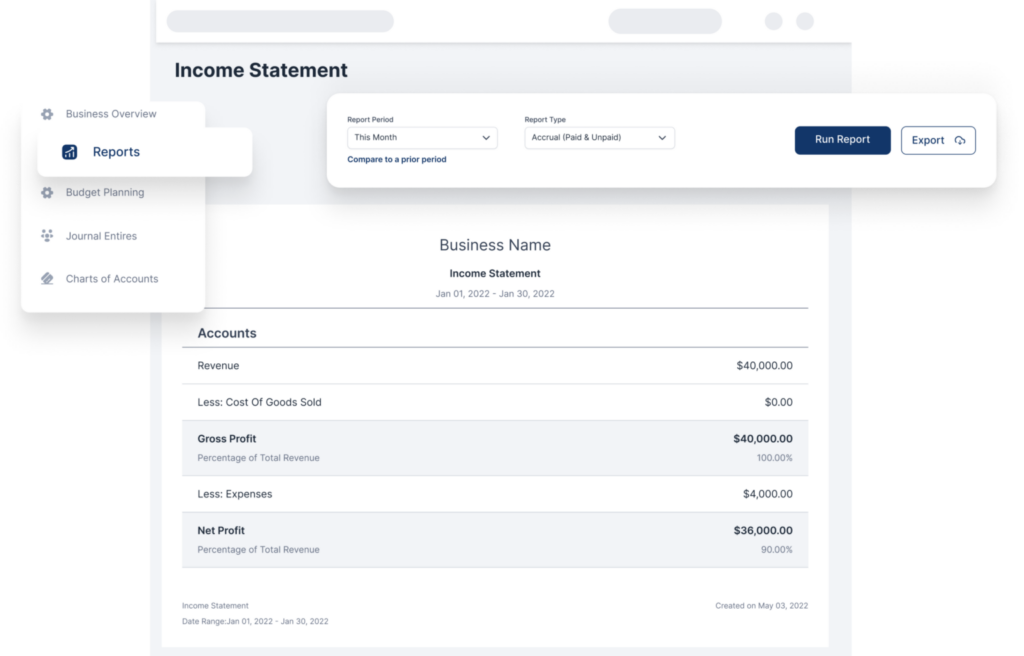The height and width of the screenshot is (656, 1024).
Task: Open the Report Period dropdown
Action: pos(422,138)
